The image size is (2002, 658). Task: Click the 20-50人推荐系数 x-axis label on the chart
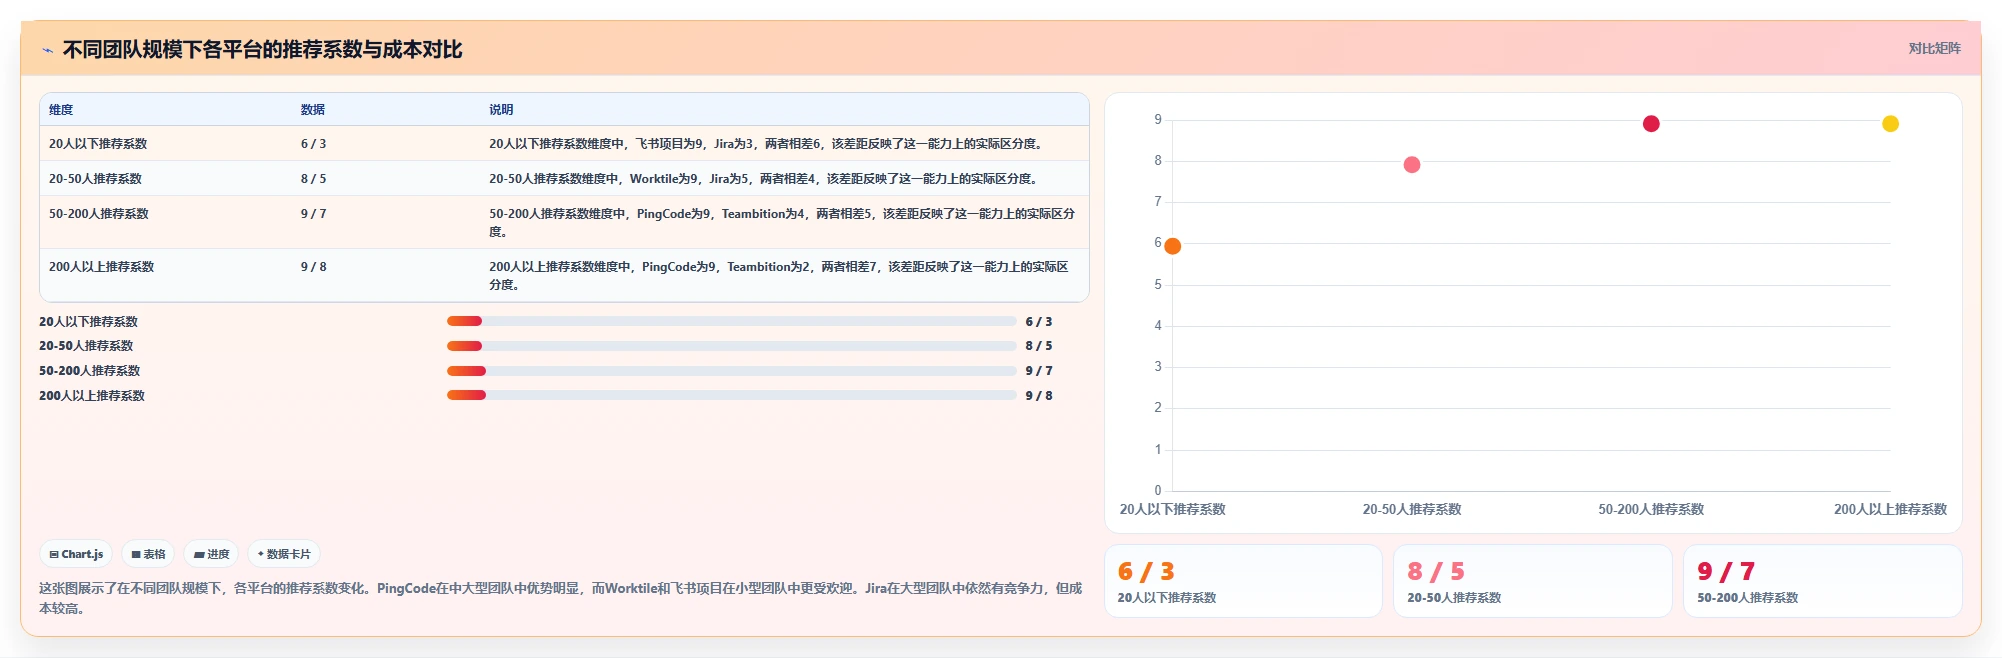click(1412, 509)
